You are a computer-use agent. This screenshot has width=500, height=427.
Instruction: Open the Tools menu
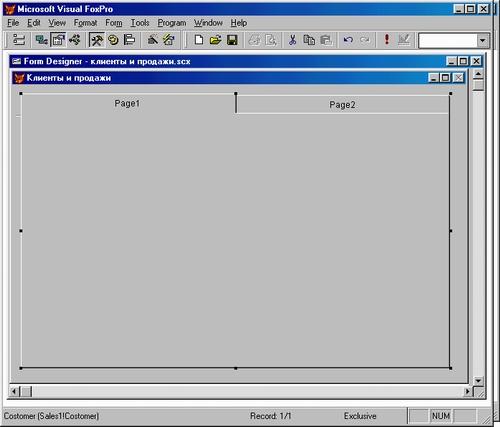coord(140,23)
